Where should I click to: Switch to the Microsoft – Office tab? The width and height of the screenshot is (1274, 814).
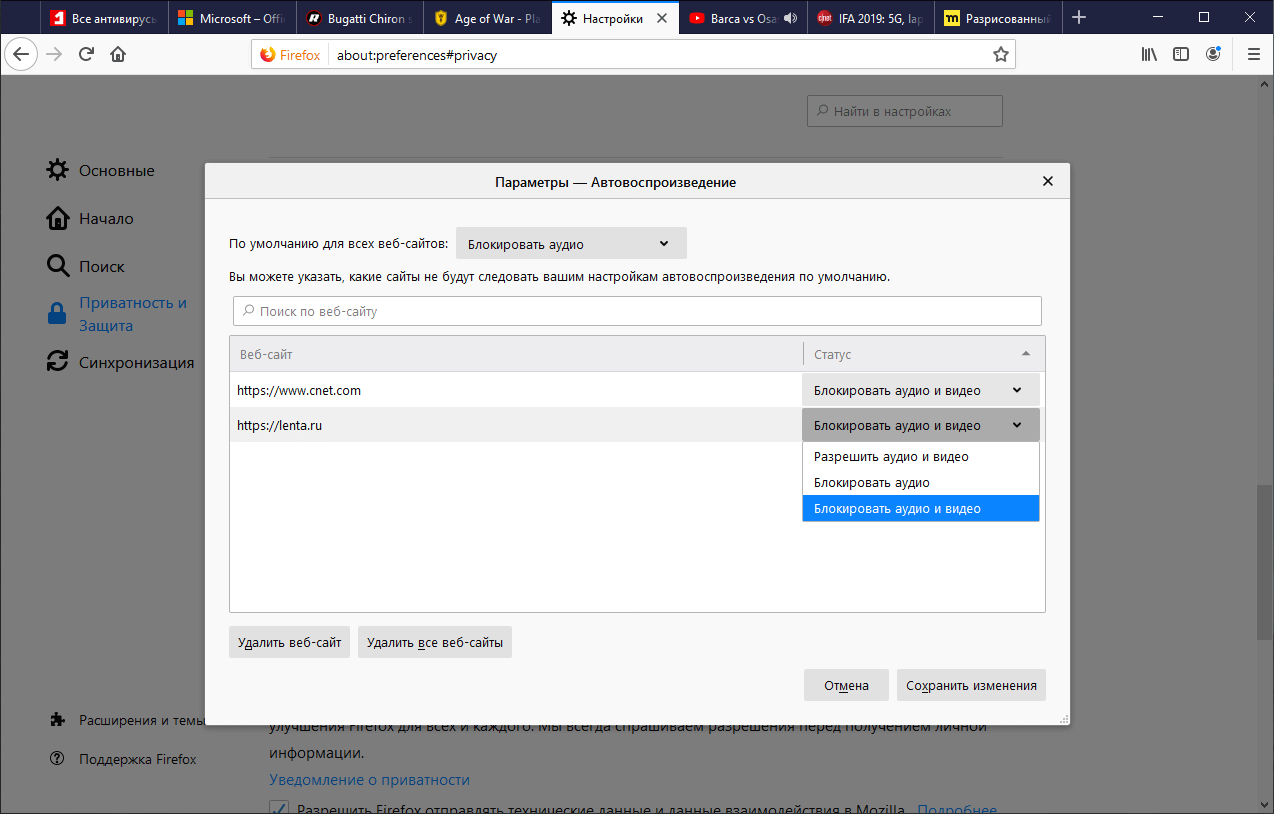(x=232, y=18)
